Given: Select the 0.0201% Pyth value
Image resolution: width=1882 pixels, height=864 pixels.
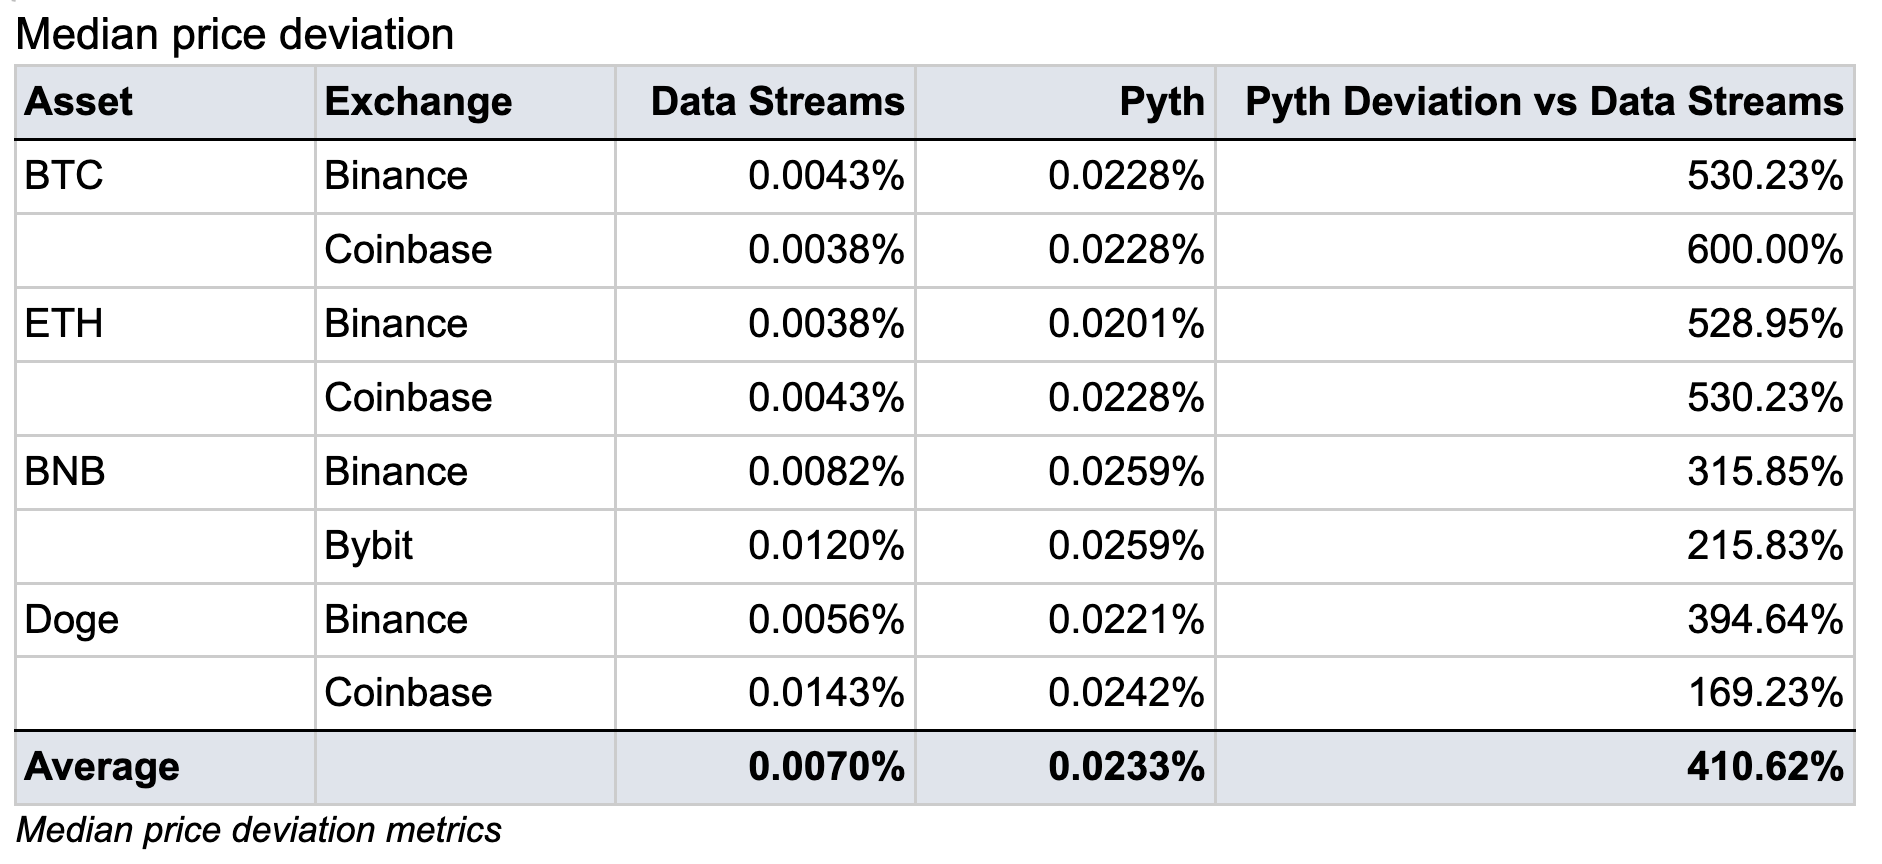Looking at the screenshot, I should tap(1126, 324).
